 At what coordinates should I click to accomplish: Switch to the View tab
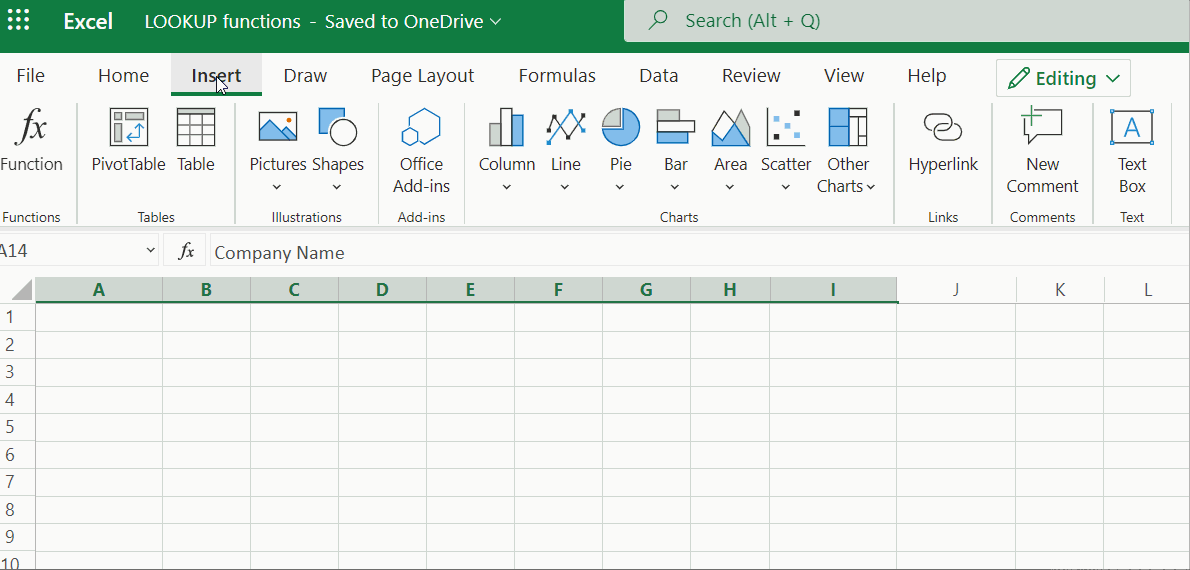[x=844, y=76]
